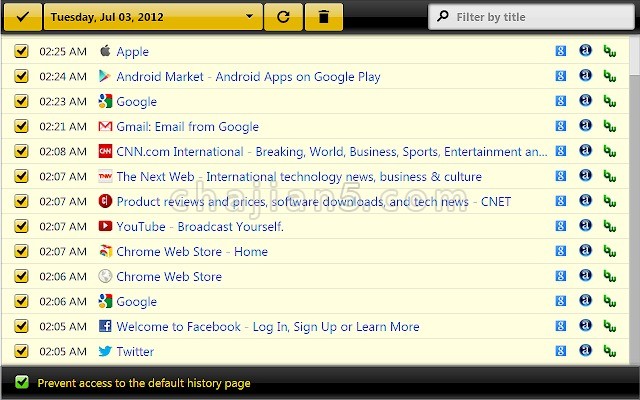Open The Next Web history link
This screenshot has height=400, width=640.
[x=299, y=177]
